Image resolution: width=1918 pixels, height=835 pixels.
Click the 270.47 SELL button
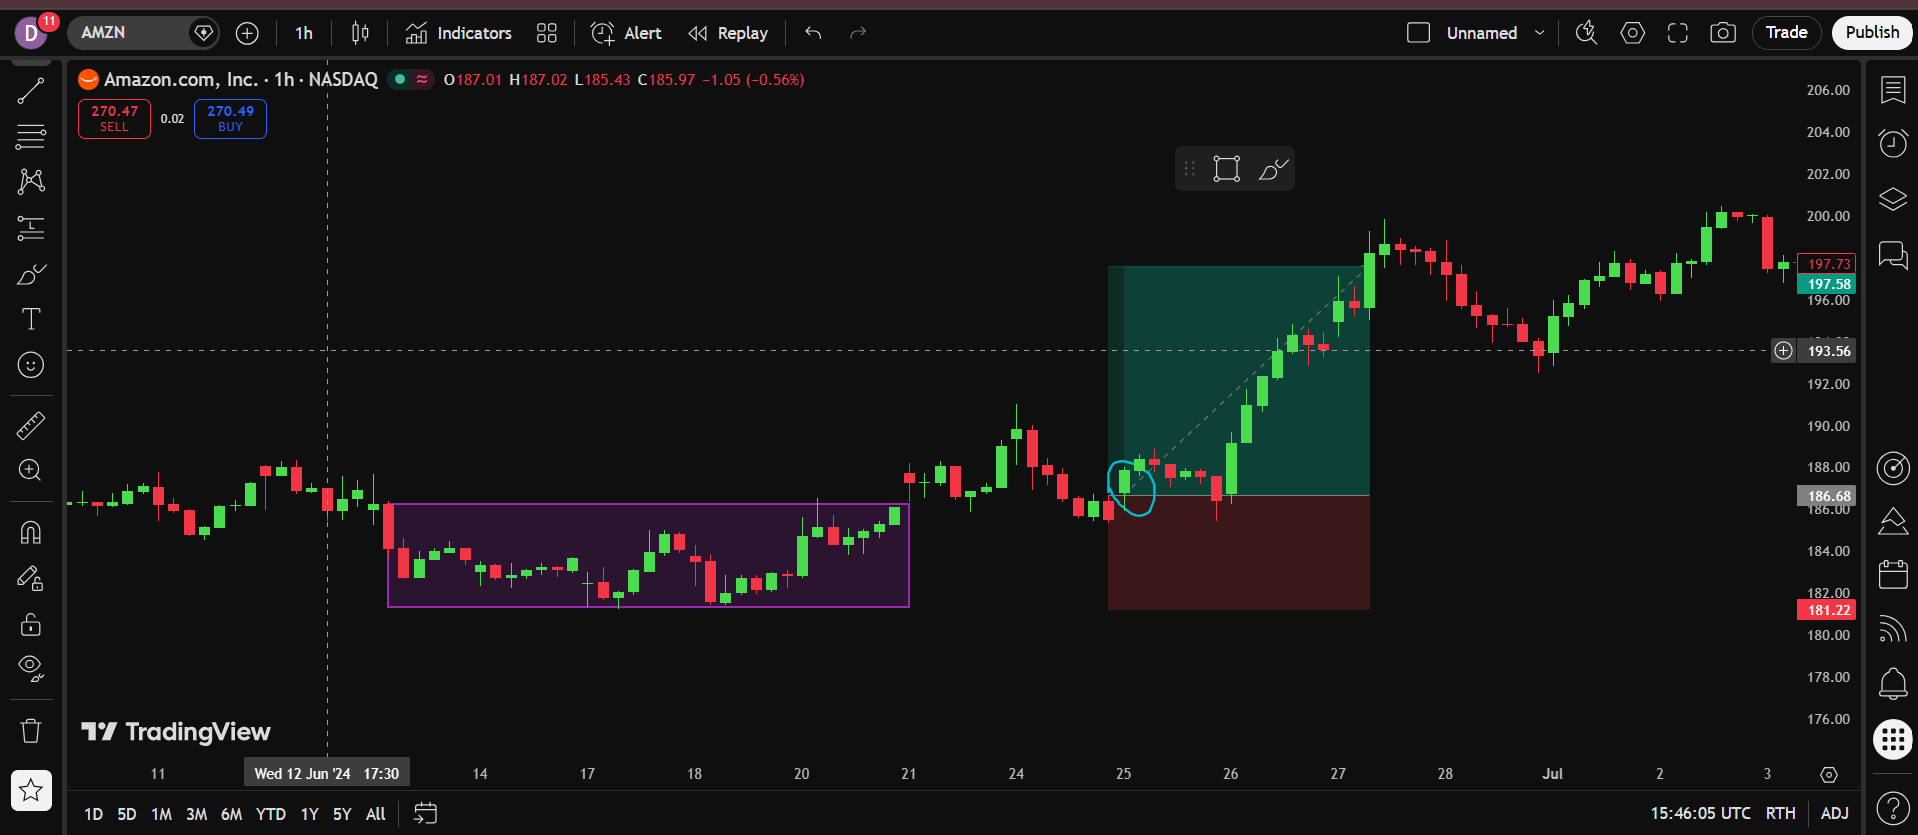[x=115, y=119]
